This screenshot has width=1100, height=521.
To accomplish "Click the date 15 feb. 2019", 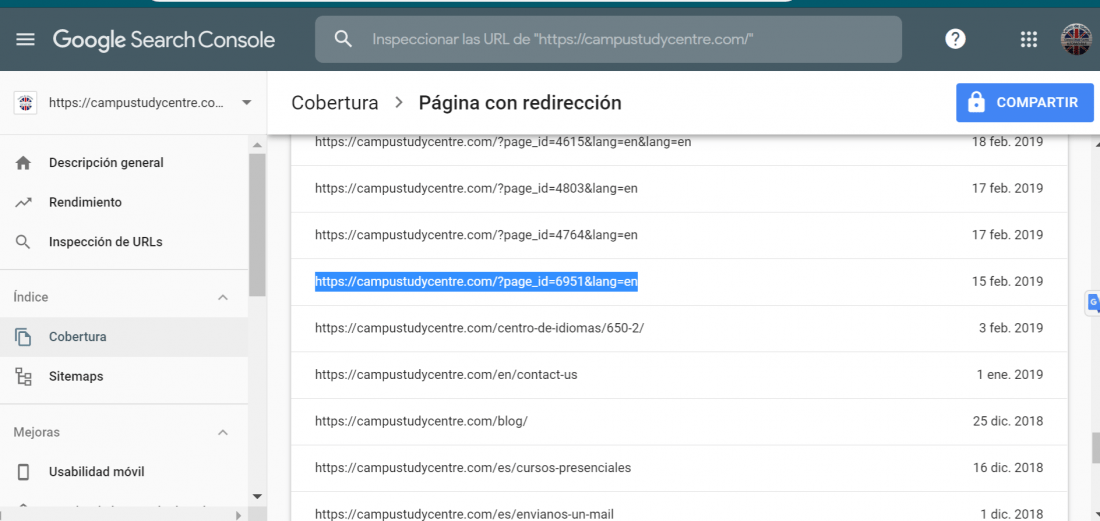I will 1007,282.
